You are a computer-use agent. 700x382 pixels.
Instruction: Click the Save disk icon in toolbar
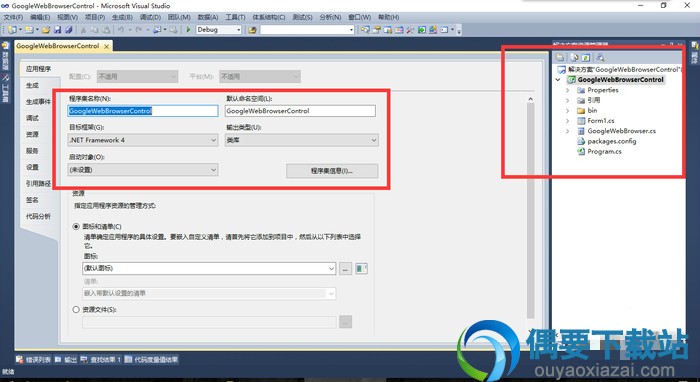coord(58,30)
